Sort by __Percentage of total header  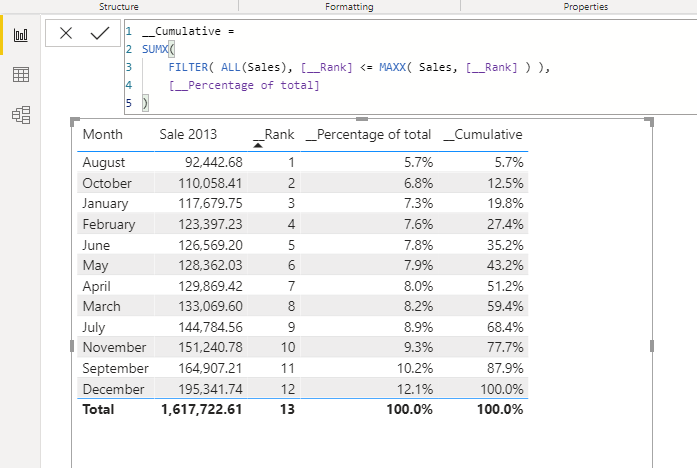(369, 135)
